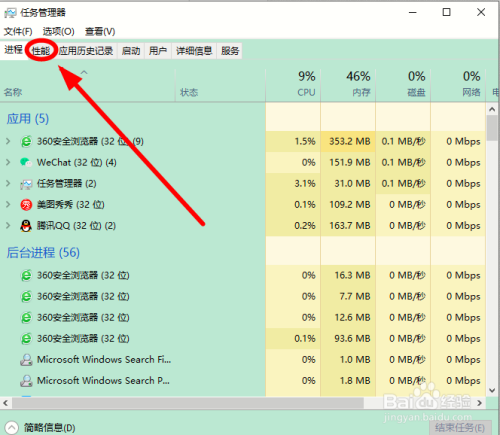Click the 31.0 MB memory cell
Viewport: 500px width, 435px height.
(x=348, y=183)
